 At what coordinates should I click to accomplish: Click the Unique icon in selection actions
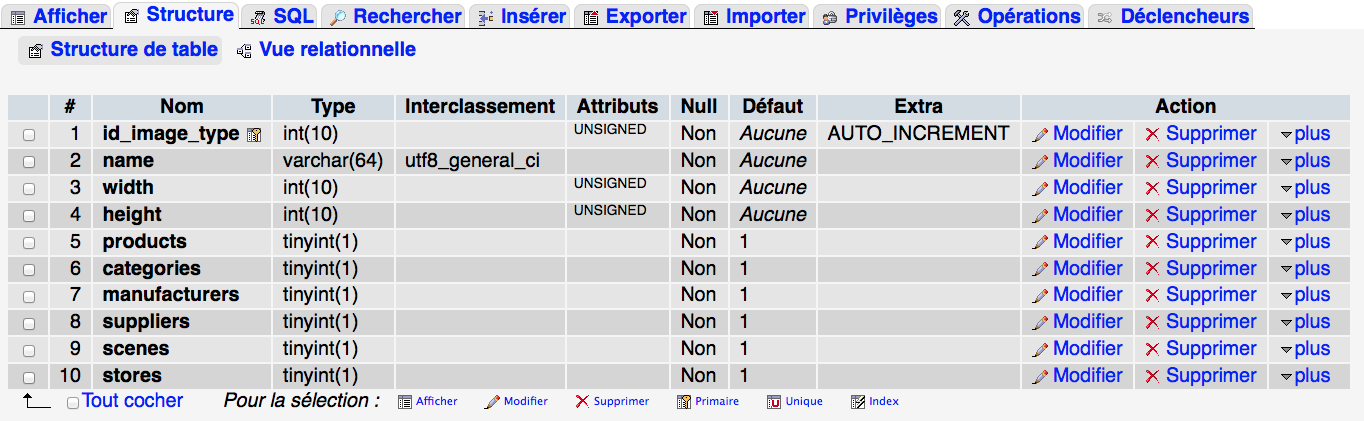coord(774,402)
